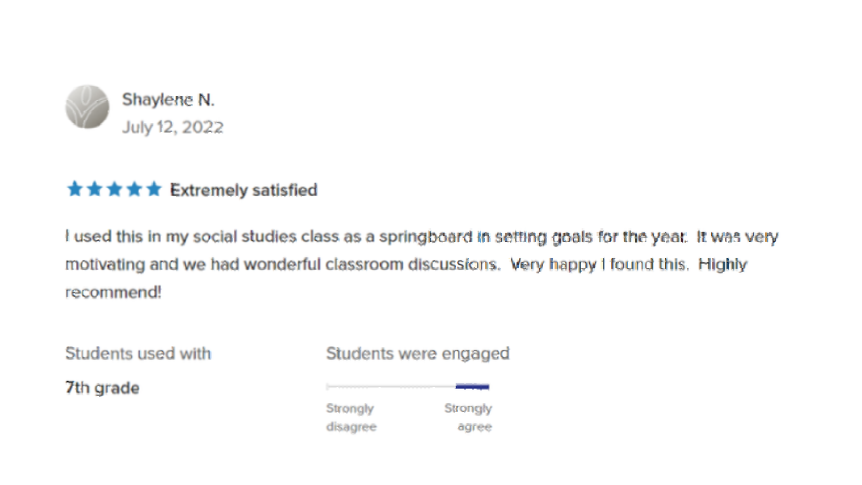Click the July 12, 2022 review date
Image resolution: width=862 pixels, height=485 pixels.
(172, 127)
